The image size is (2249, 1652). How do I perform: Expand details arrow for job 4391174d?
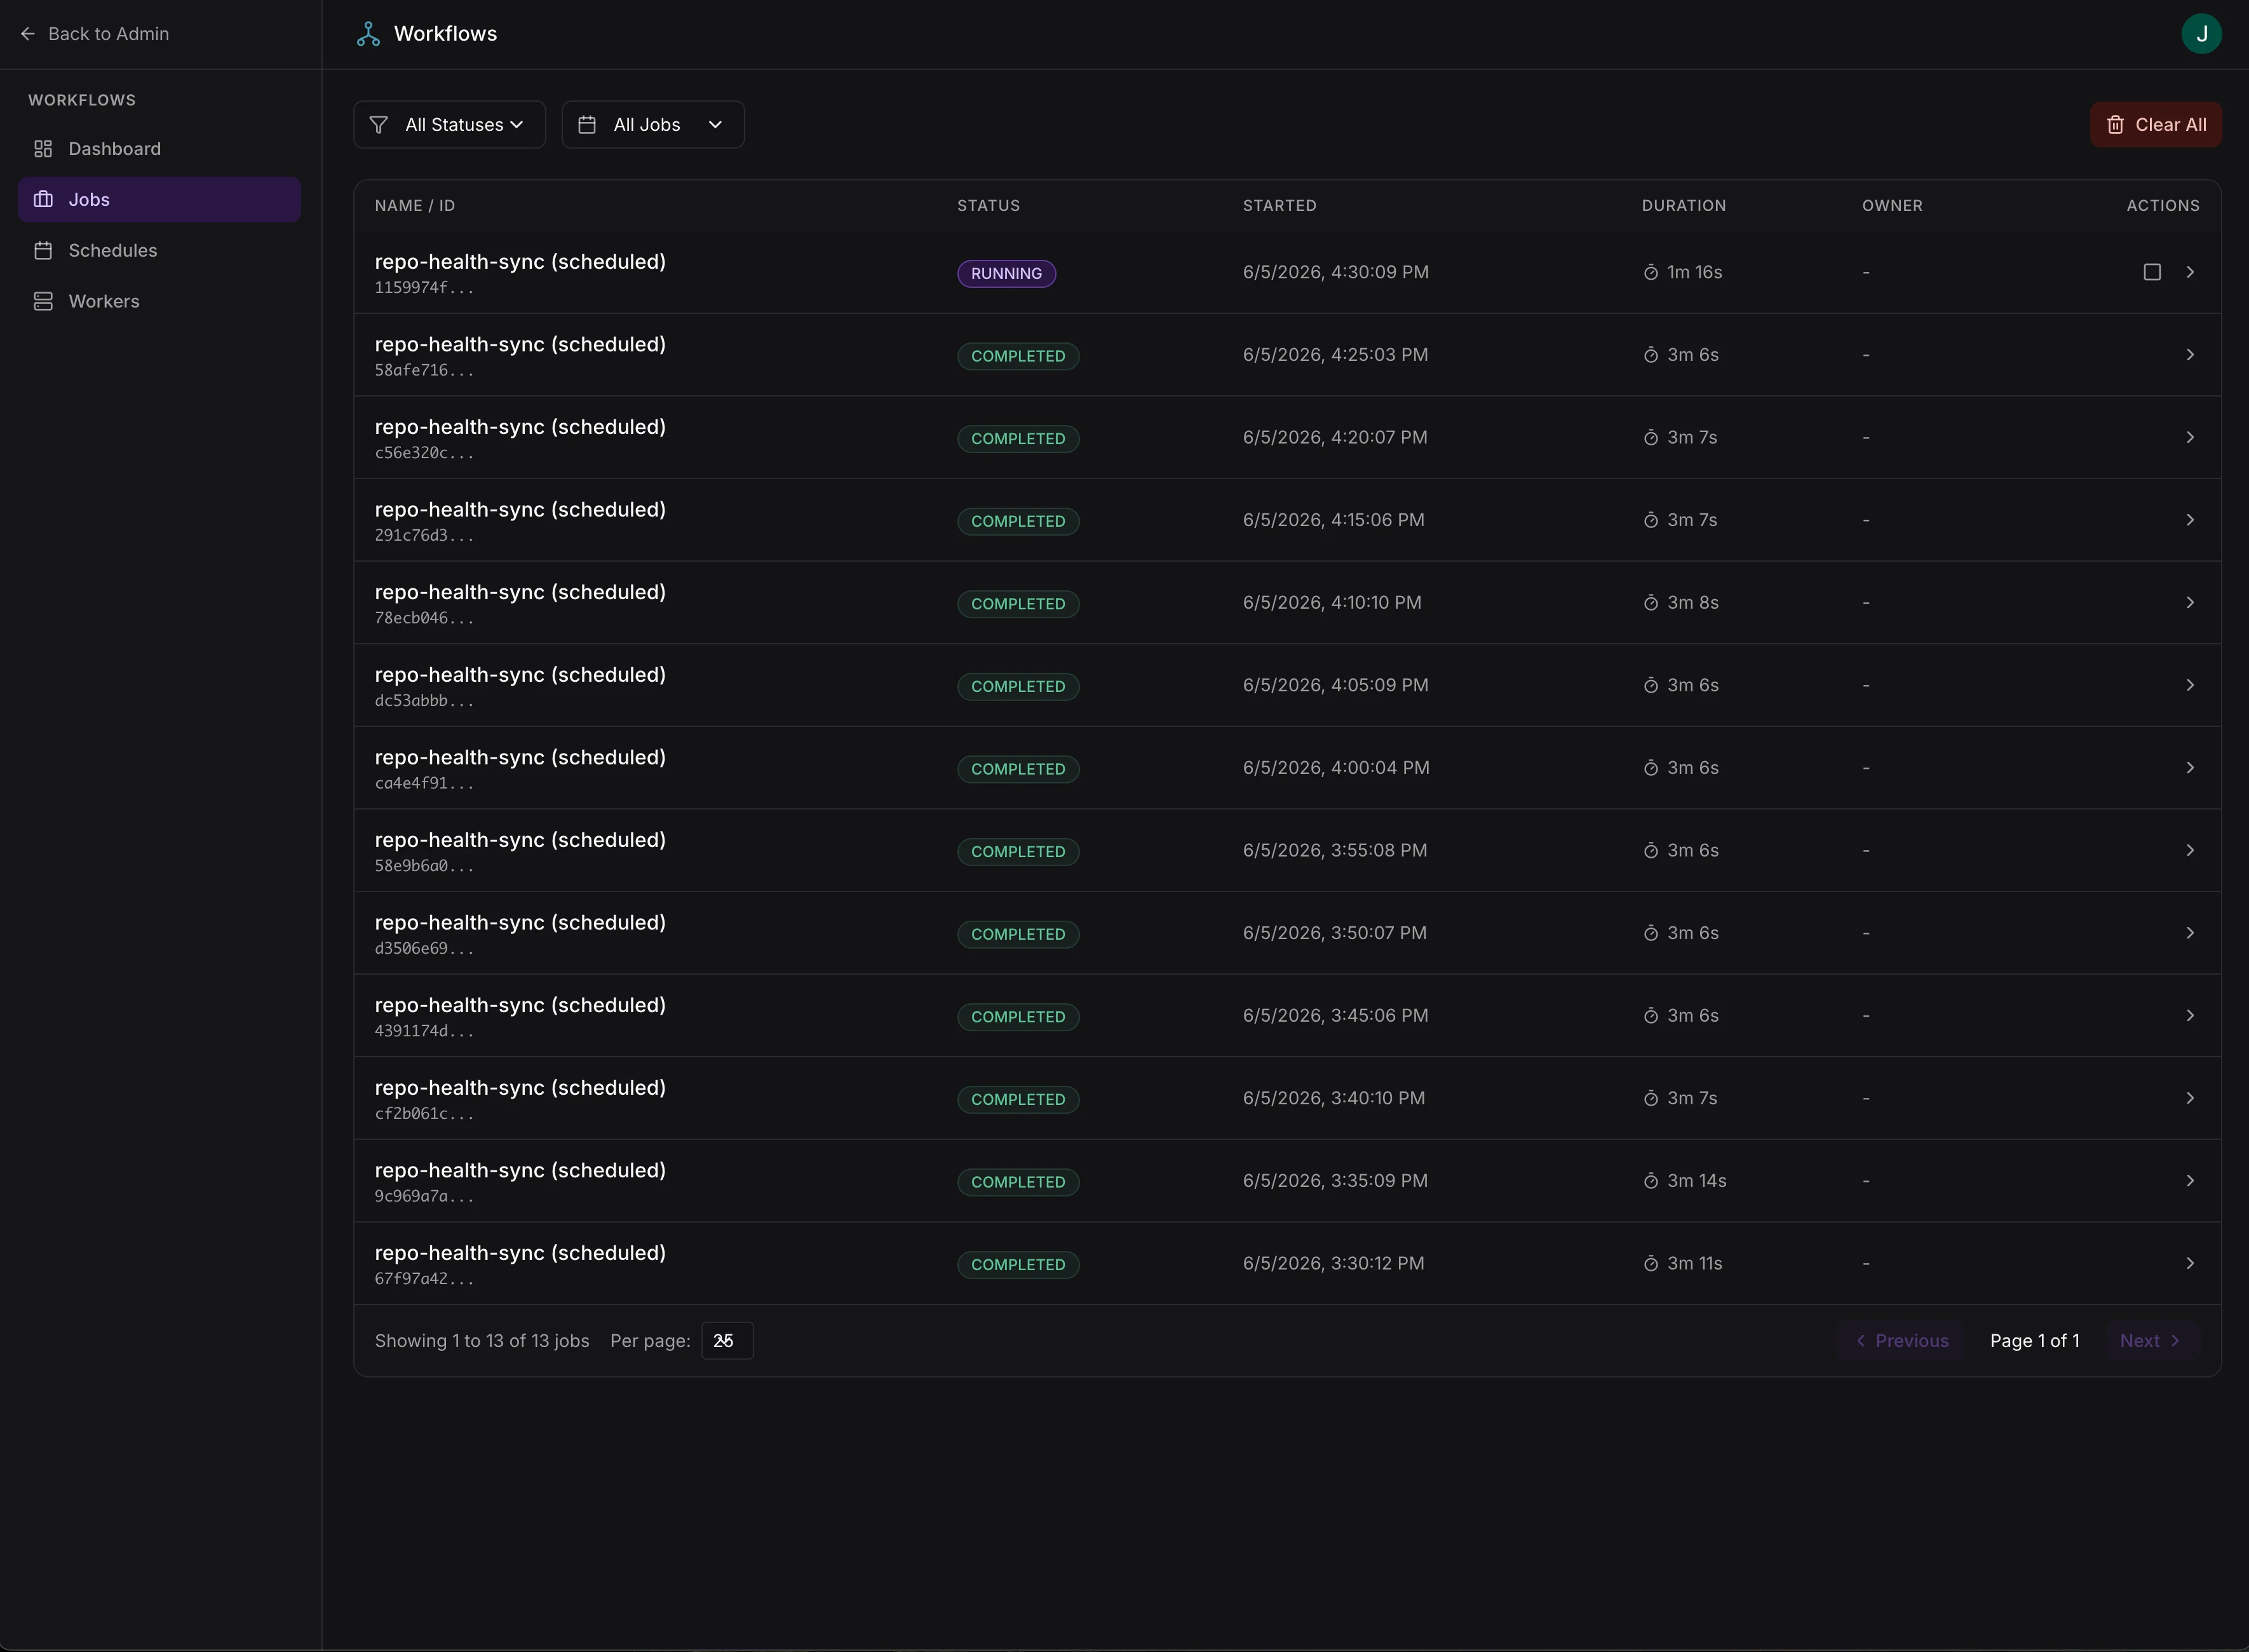(2190, 1016)
